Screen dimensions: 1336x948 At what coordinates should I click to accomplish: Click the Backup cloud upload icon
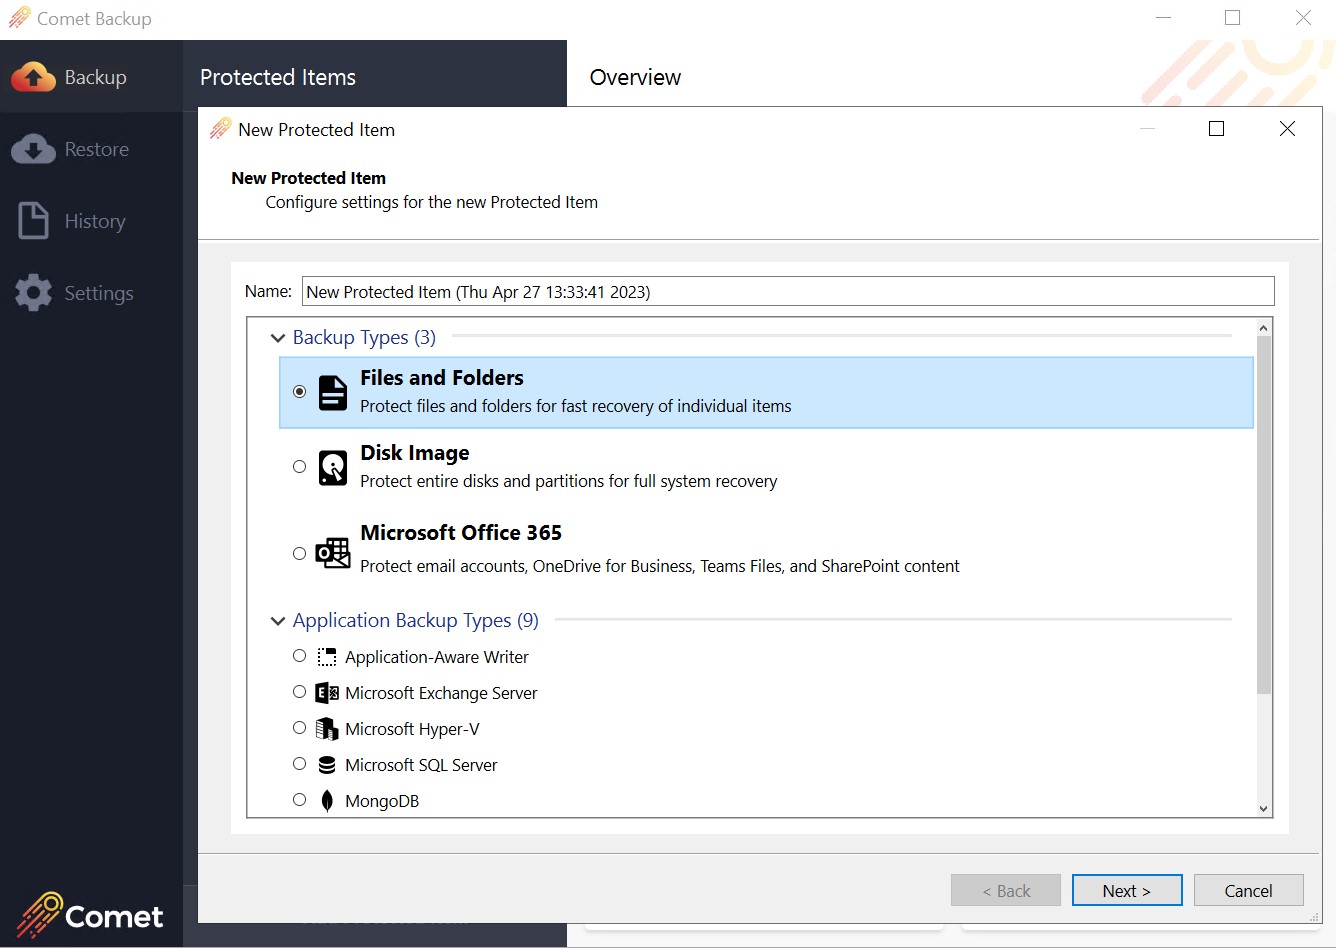(33, 77)
